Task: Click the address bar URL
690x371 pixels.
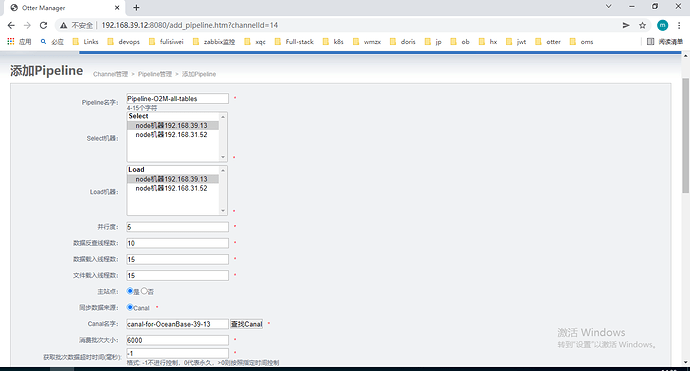Action: tap(190, 26)
